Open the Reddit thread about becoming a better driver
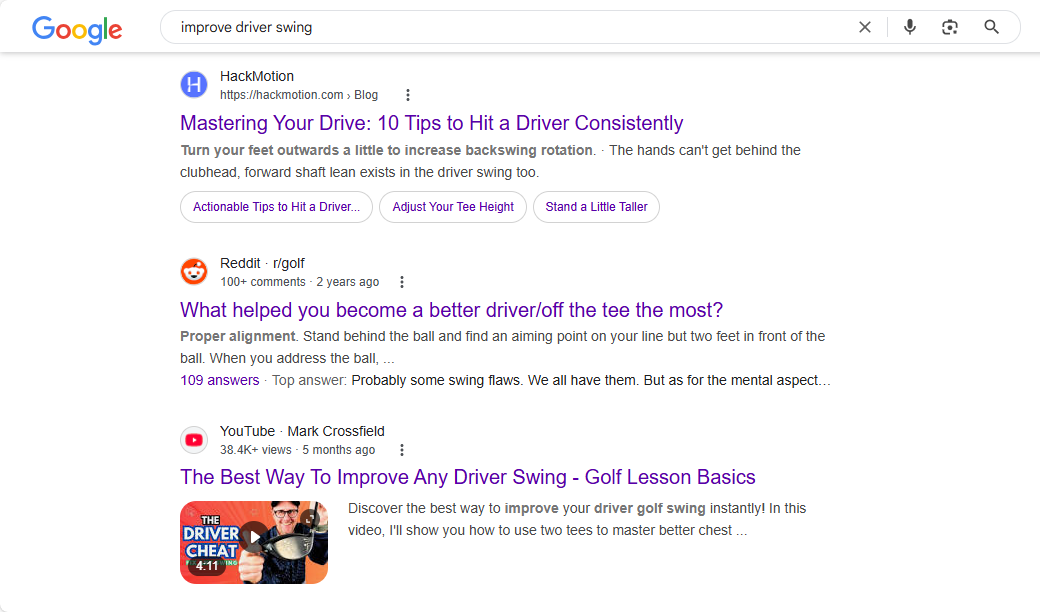1040x612 pixels. (x=451, y=310)
